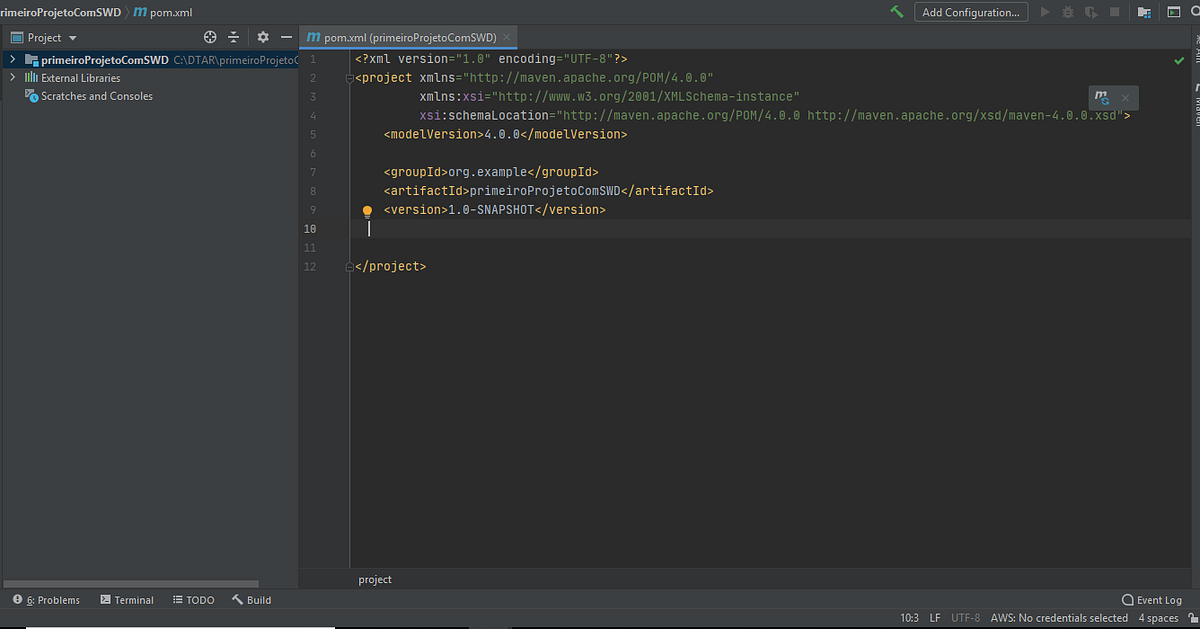Select the crosshair Scroll-to-Source icon in Project panel
The height and width of the screenshot is (629, 1200).
209,36
